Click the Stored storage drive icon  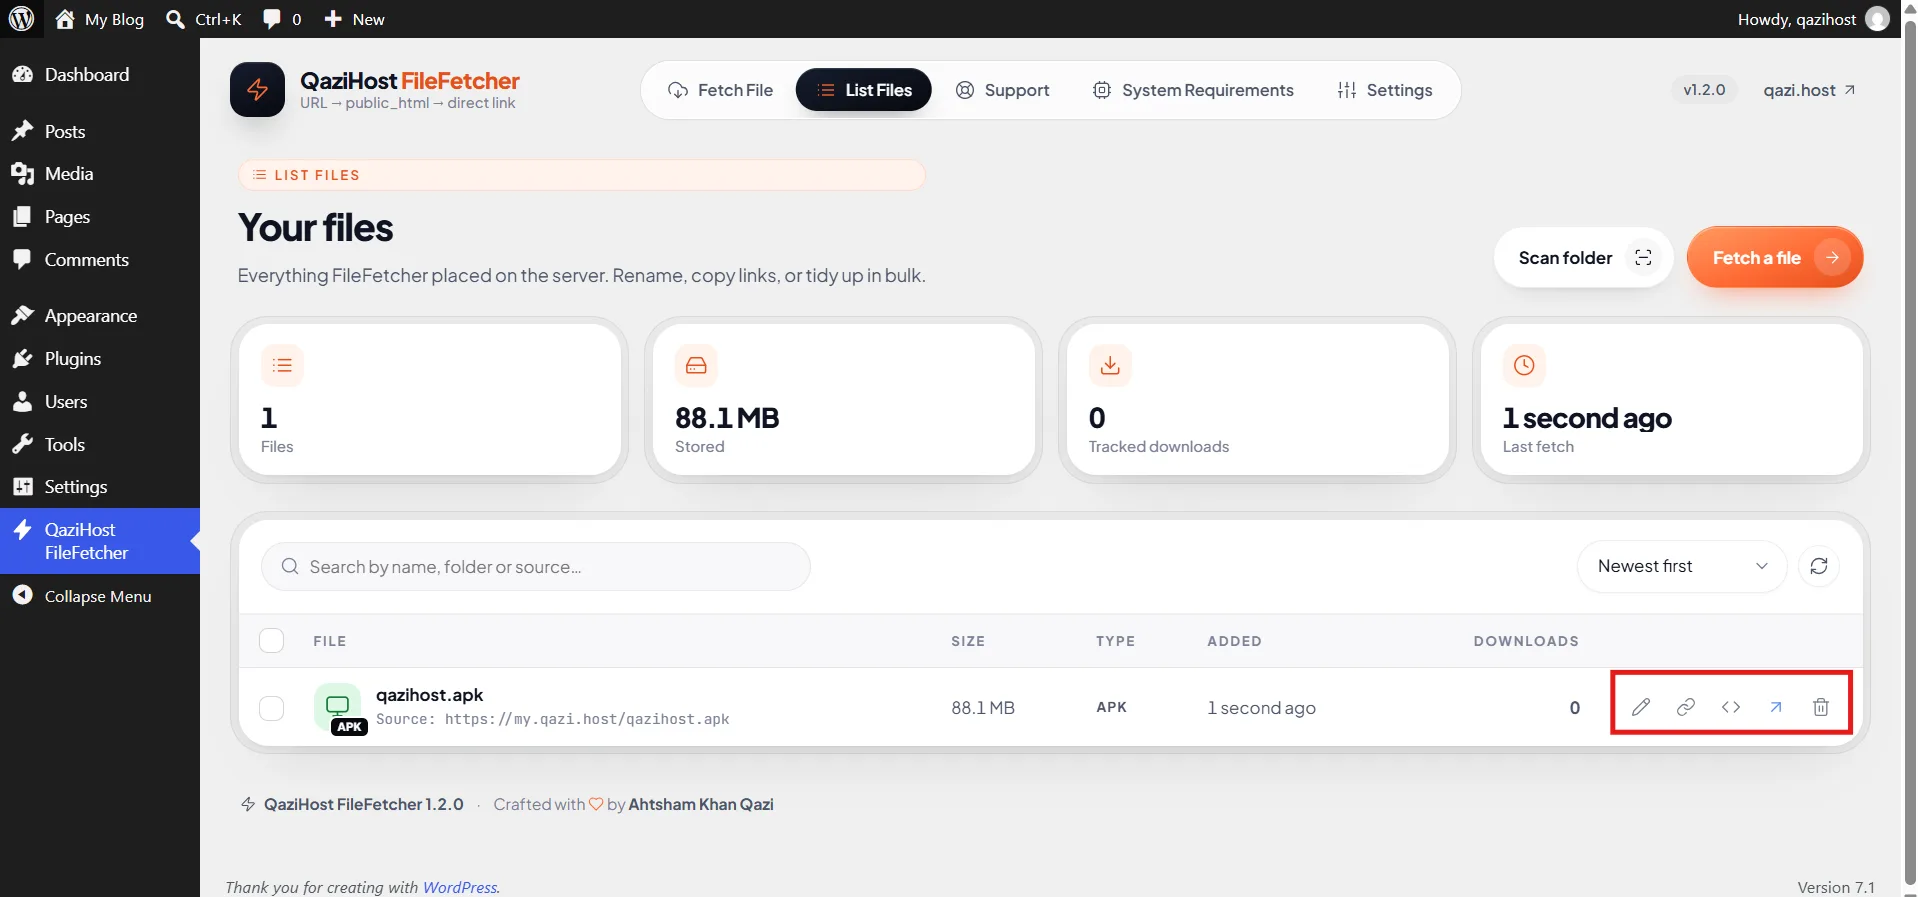click(x=696, y=365)
